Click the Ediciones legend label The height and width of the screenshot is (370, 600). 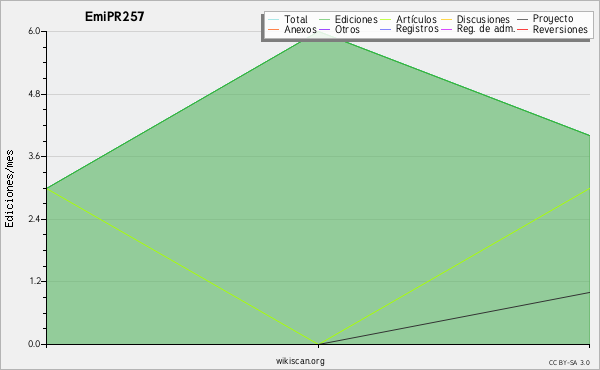click(356, 19)
